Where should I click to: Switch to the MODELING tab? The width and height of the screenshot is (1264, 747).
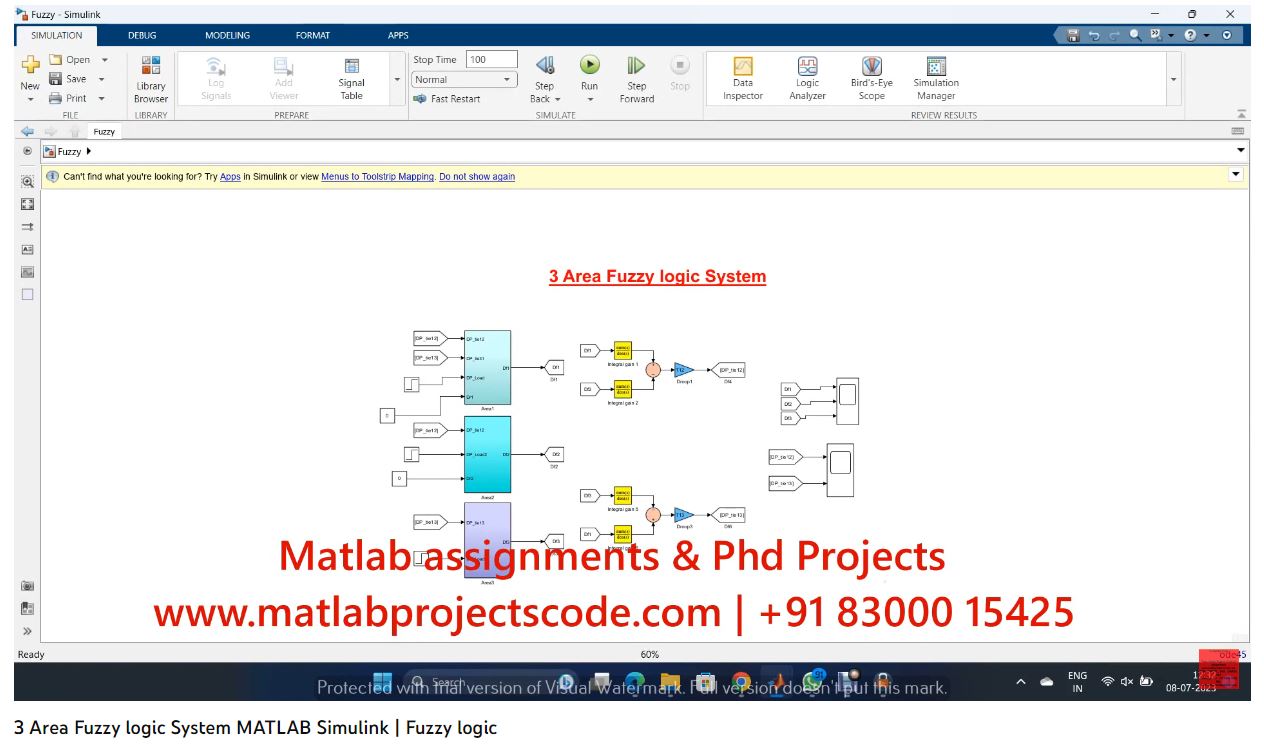click(228, 35)
